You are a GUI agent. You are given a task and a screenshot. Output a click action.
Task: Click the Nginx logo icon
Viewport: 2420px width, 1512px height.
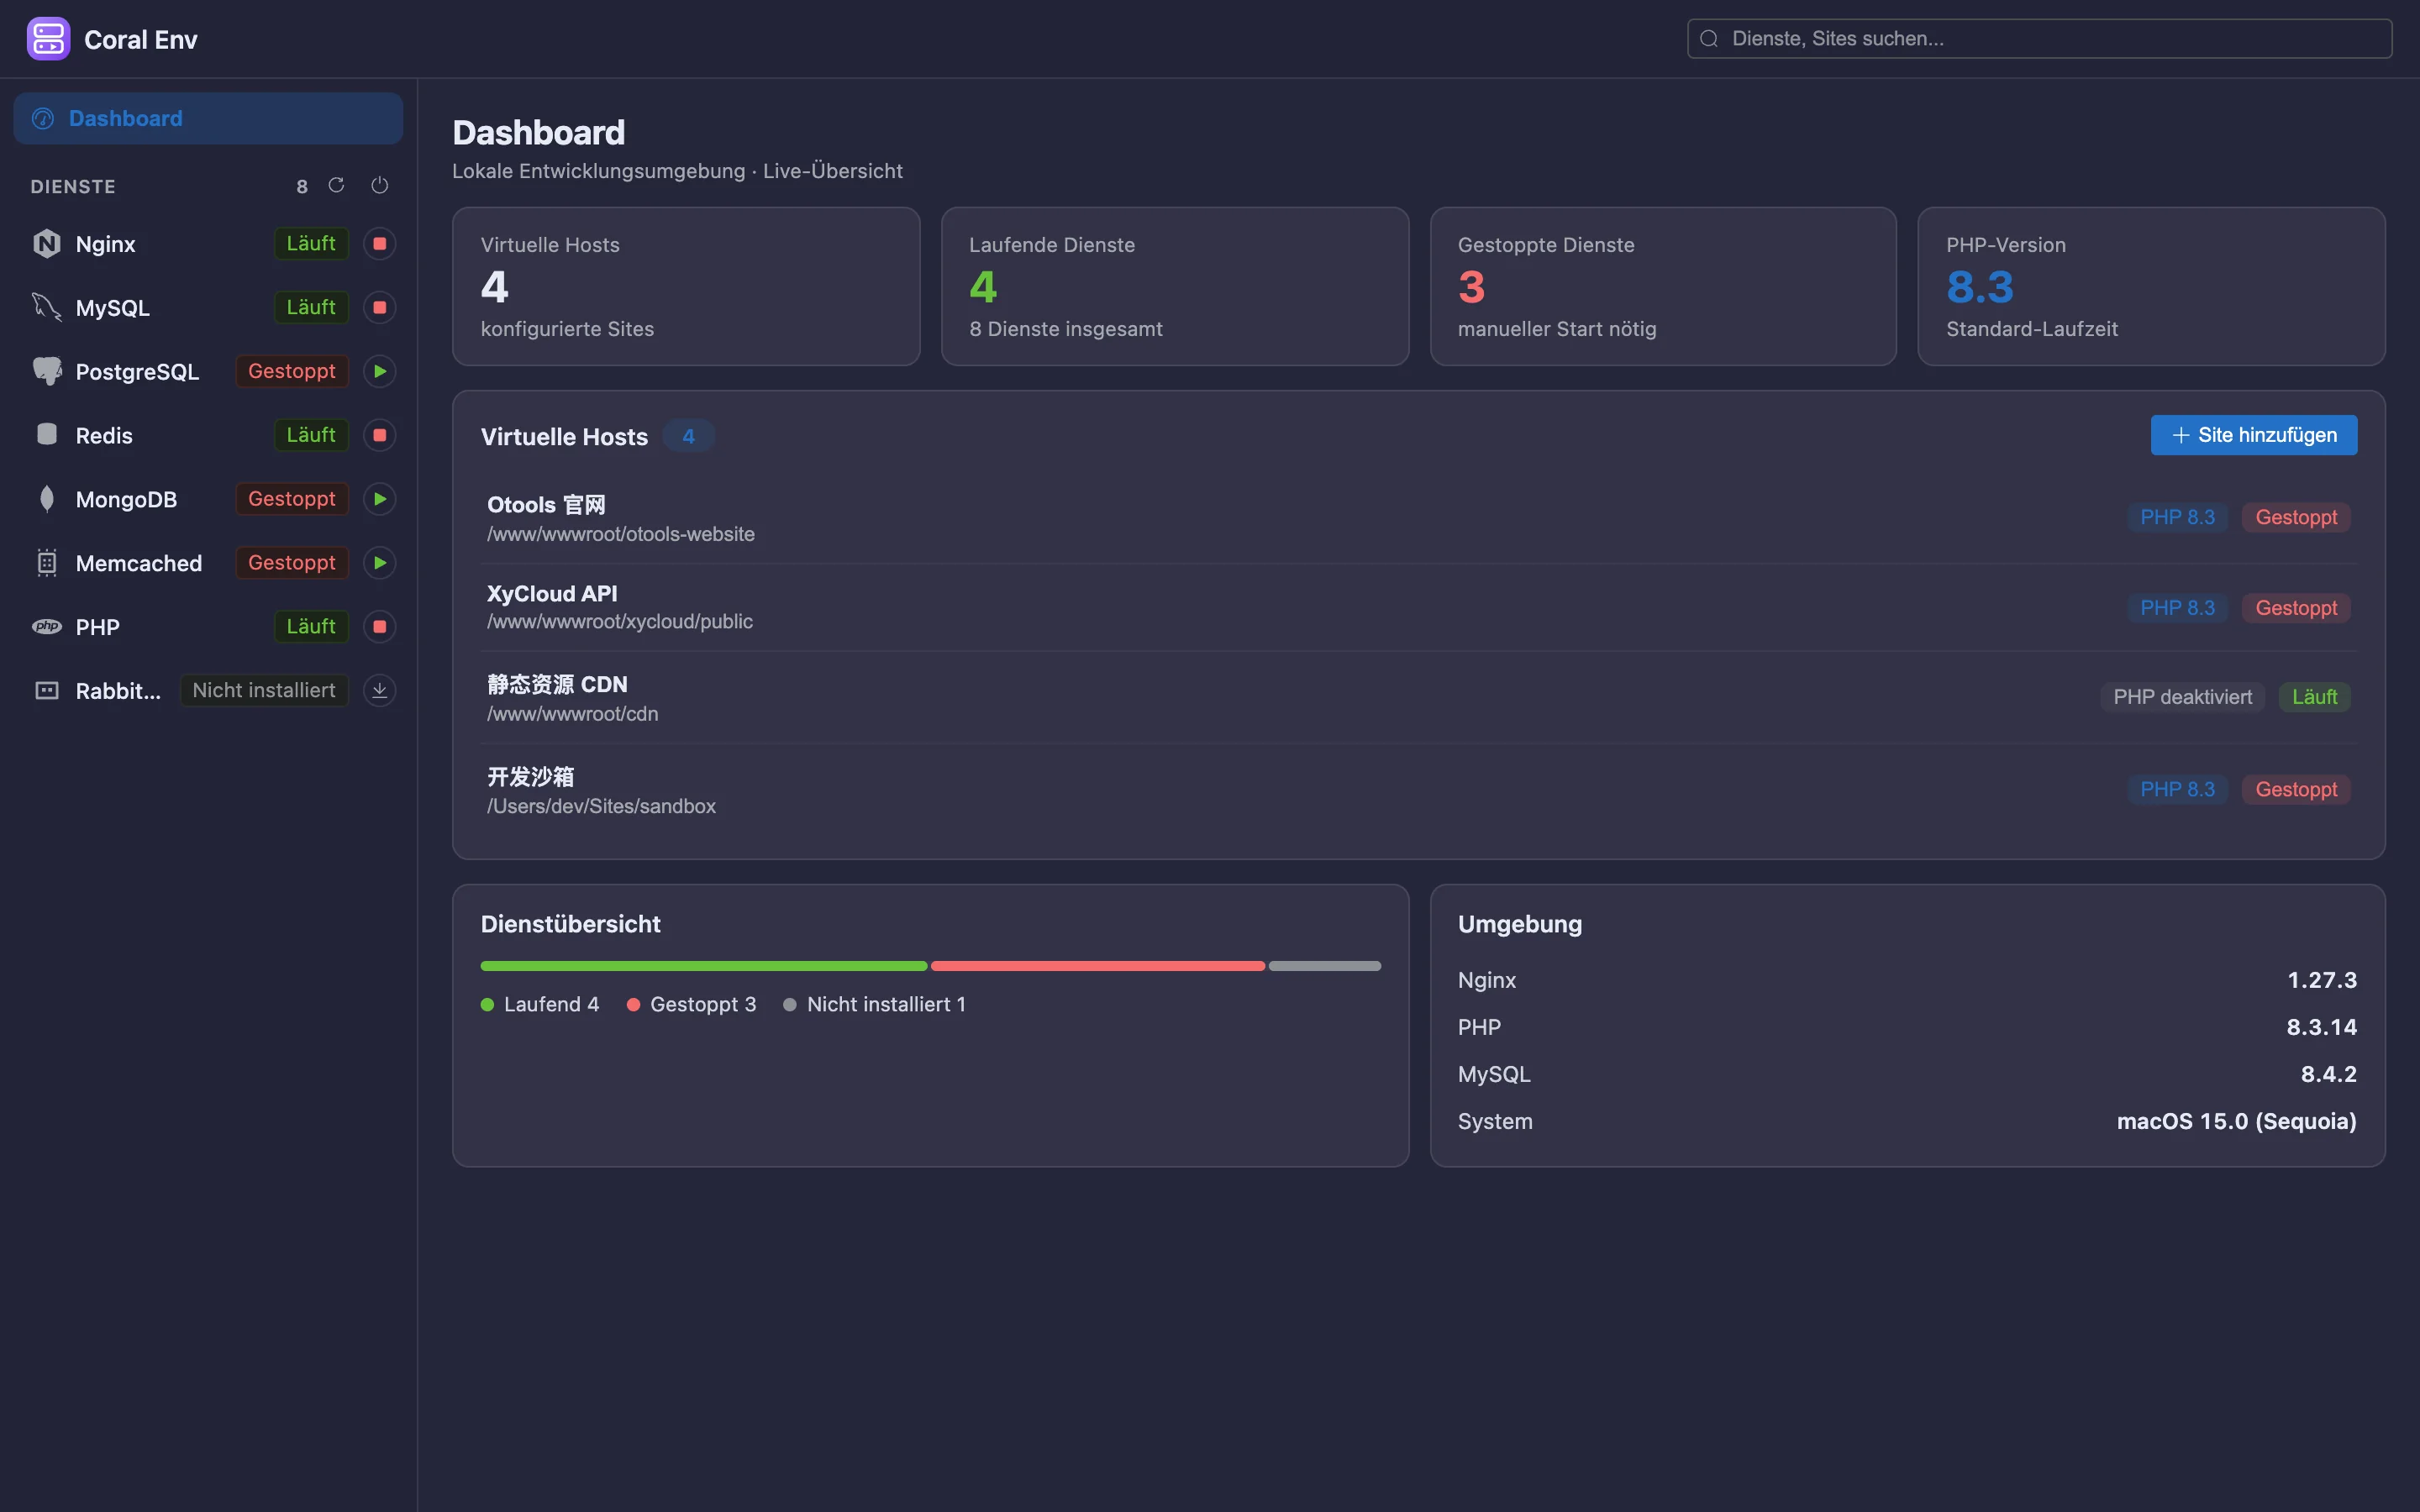pyautogui.click(x=47, y=244)
